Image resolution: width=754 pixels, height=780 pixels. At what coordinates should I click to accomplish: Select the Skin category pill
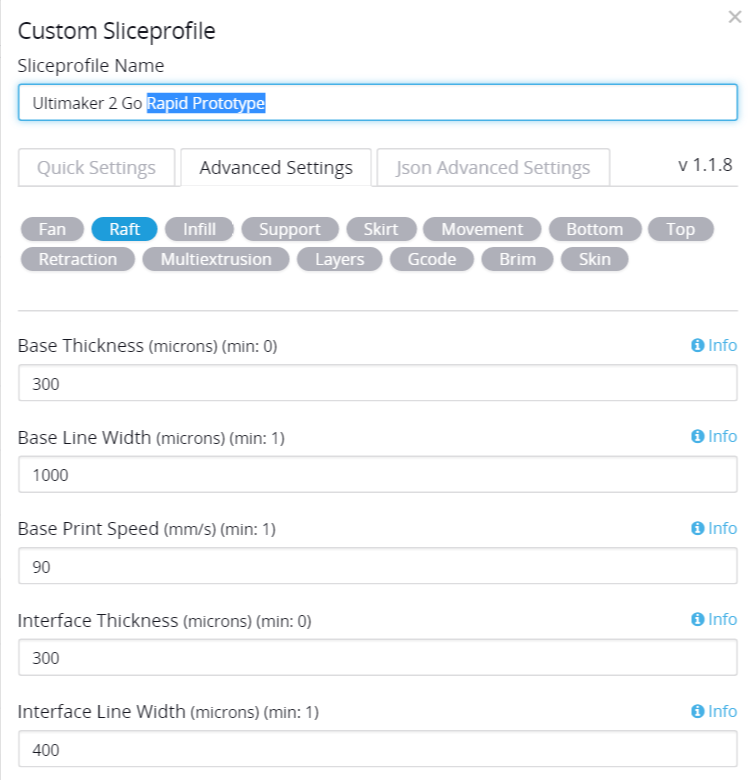pos(594,259)
